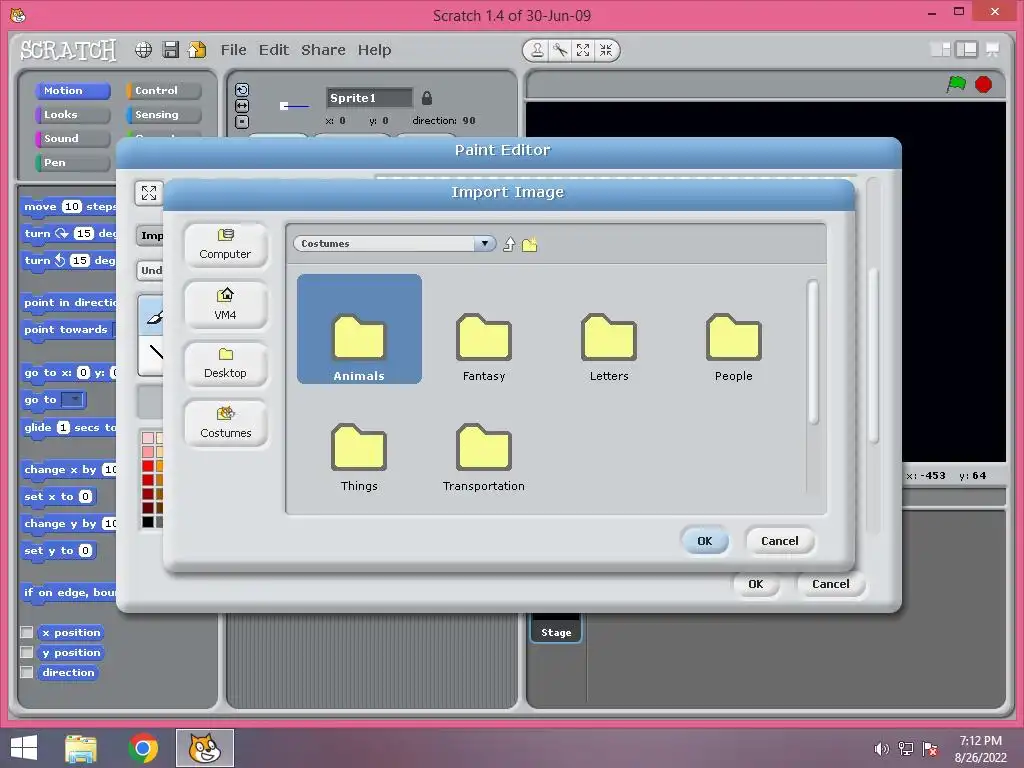Pick the red swatch in Paint Editor palette
The width and height of the screenshot is (1024, 768).
148,466
